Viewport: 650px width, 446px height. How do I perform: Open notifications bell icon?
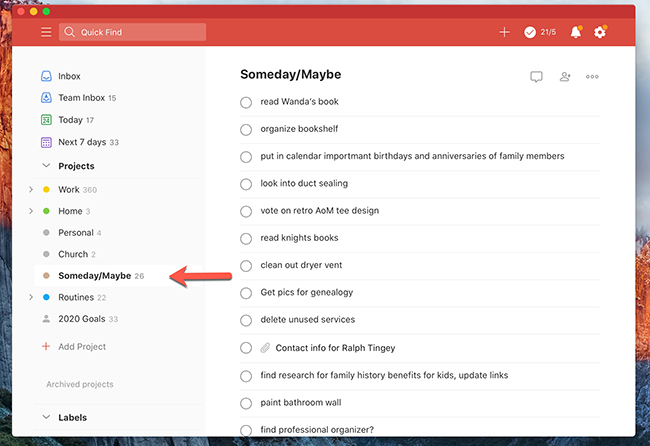click(576, 32)
